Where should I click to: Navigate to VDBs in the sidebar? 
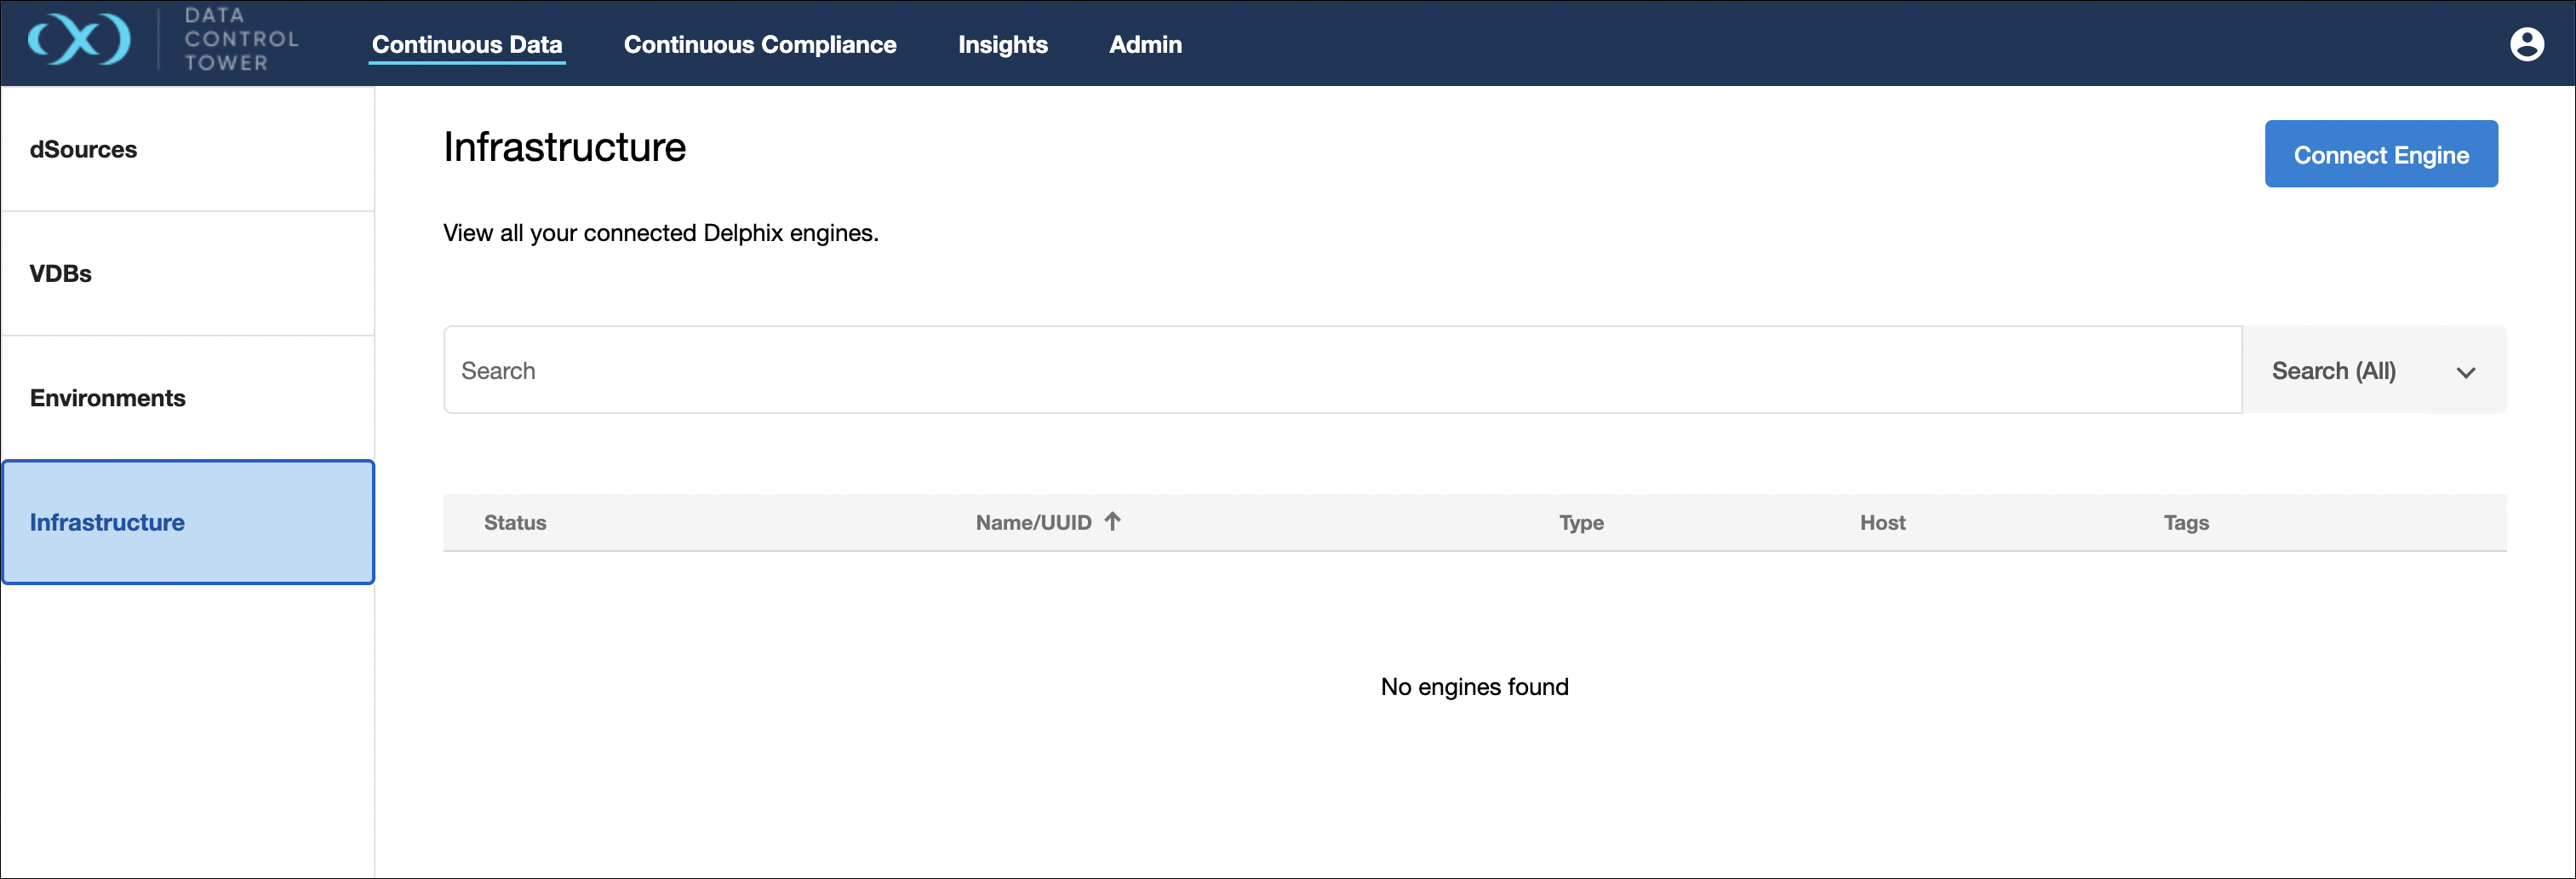click(x=61, y=274)
